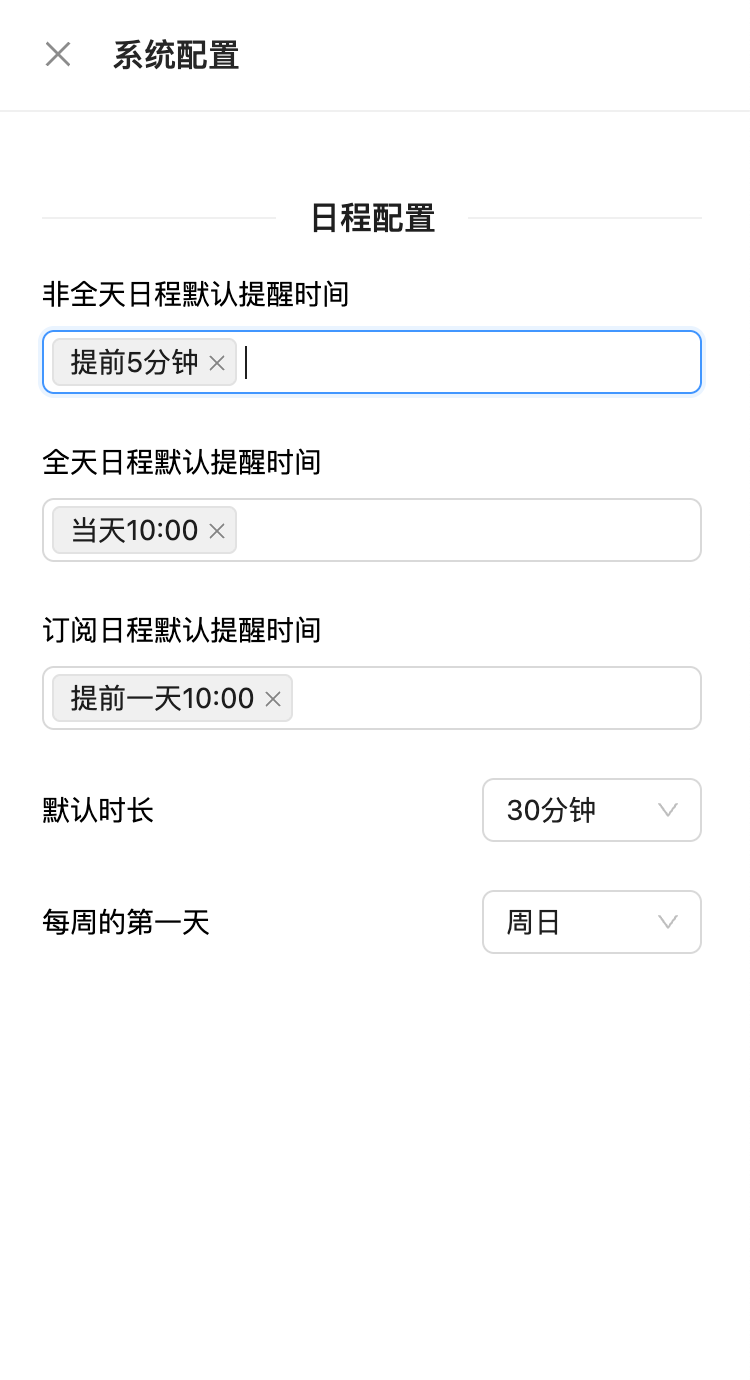Click the 订阅日程默认提醒时间 label
Image resolution: width=750 pixels, height=1380 pixels.
[181, 630]
